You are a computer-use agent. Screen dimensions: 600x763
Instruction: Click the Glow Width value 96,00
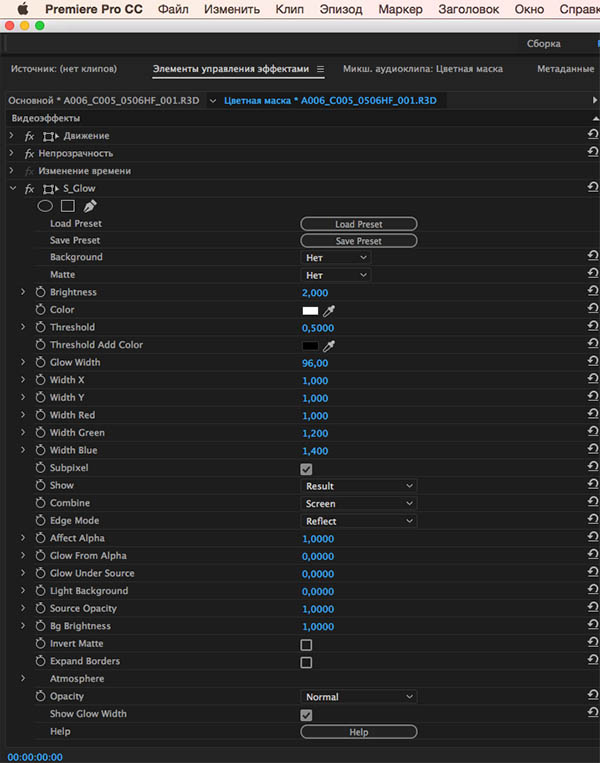click(x=315, y=363)
